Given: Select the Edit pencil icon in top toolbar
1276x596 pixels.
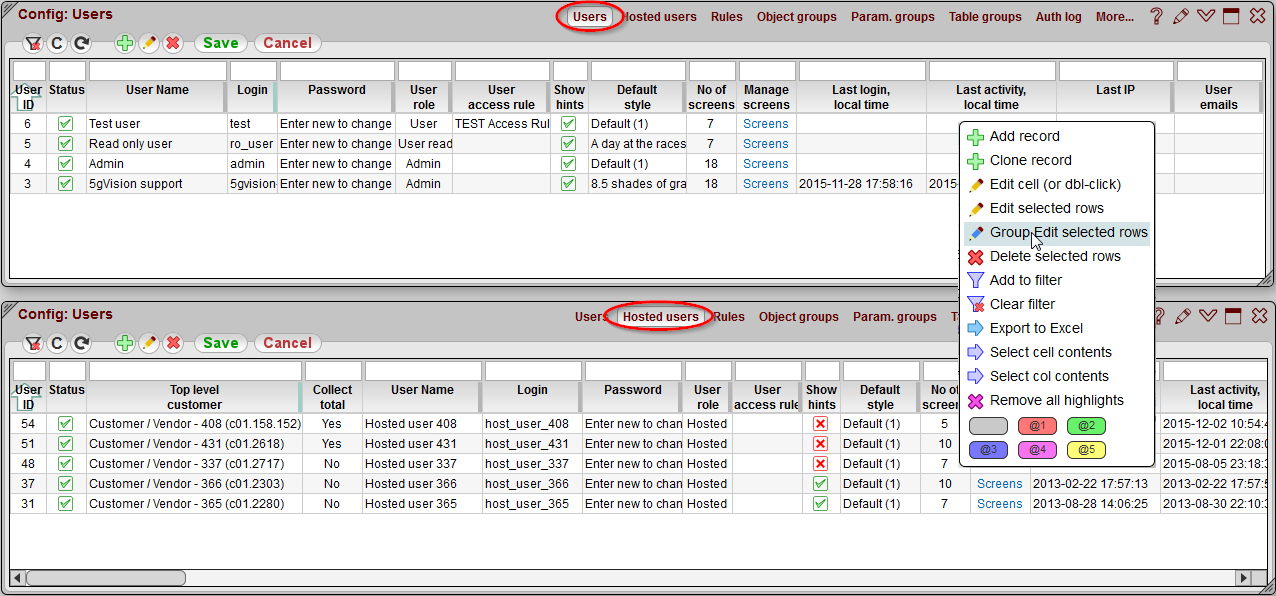Looking at the screenshot, I should pyautogui.click(x=148, y=43).
